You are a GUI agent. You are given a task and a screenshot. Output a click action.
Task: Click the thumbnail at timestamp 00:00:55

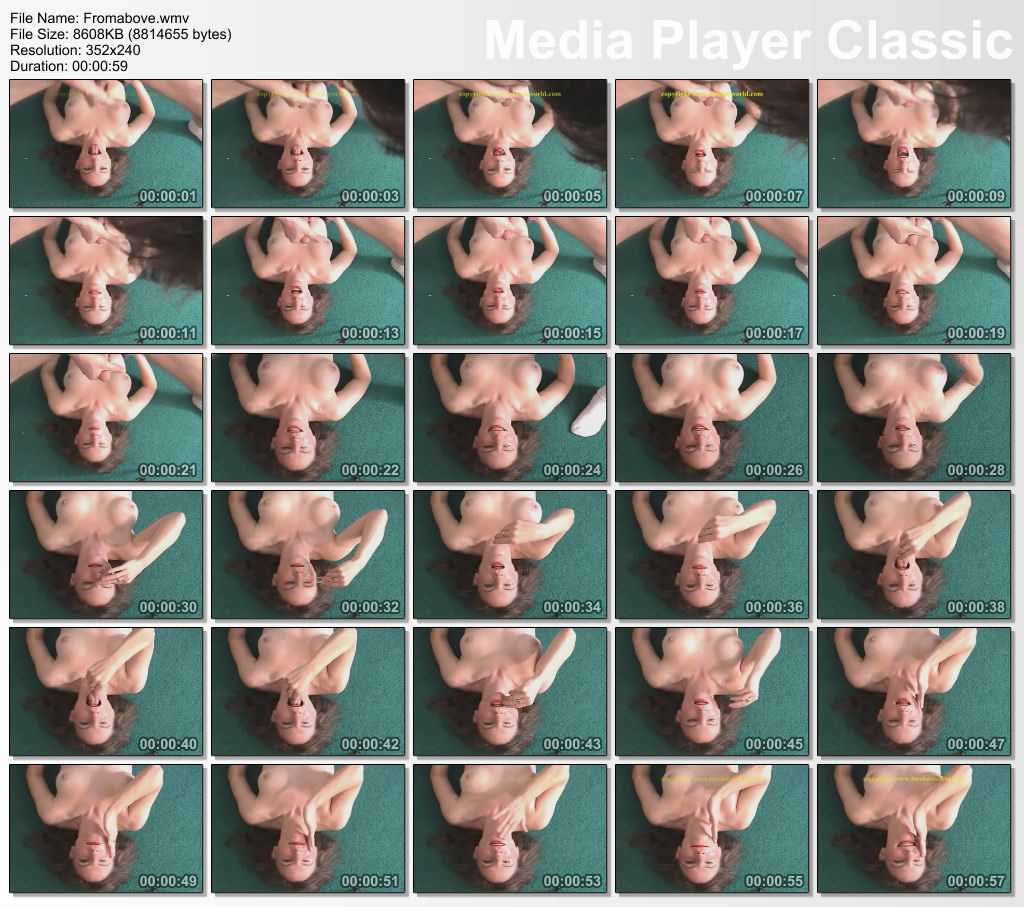(x=712, y=829)
